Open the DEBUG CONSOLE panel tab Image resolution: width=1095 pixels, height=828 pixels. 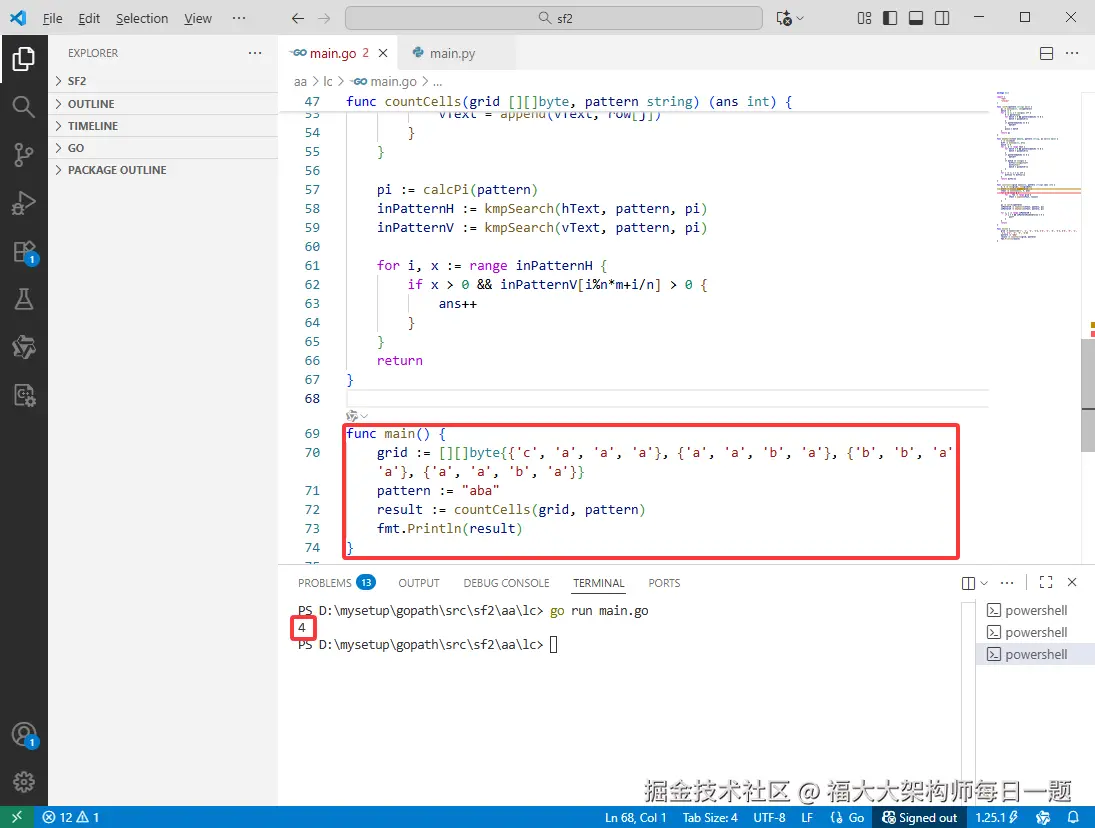pos(506,583)
